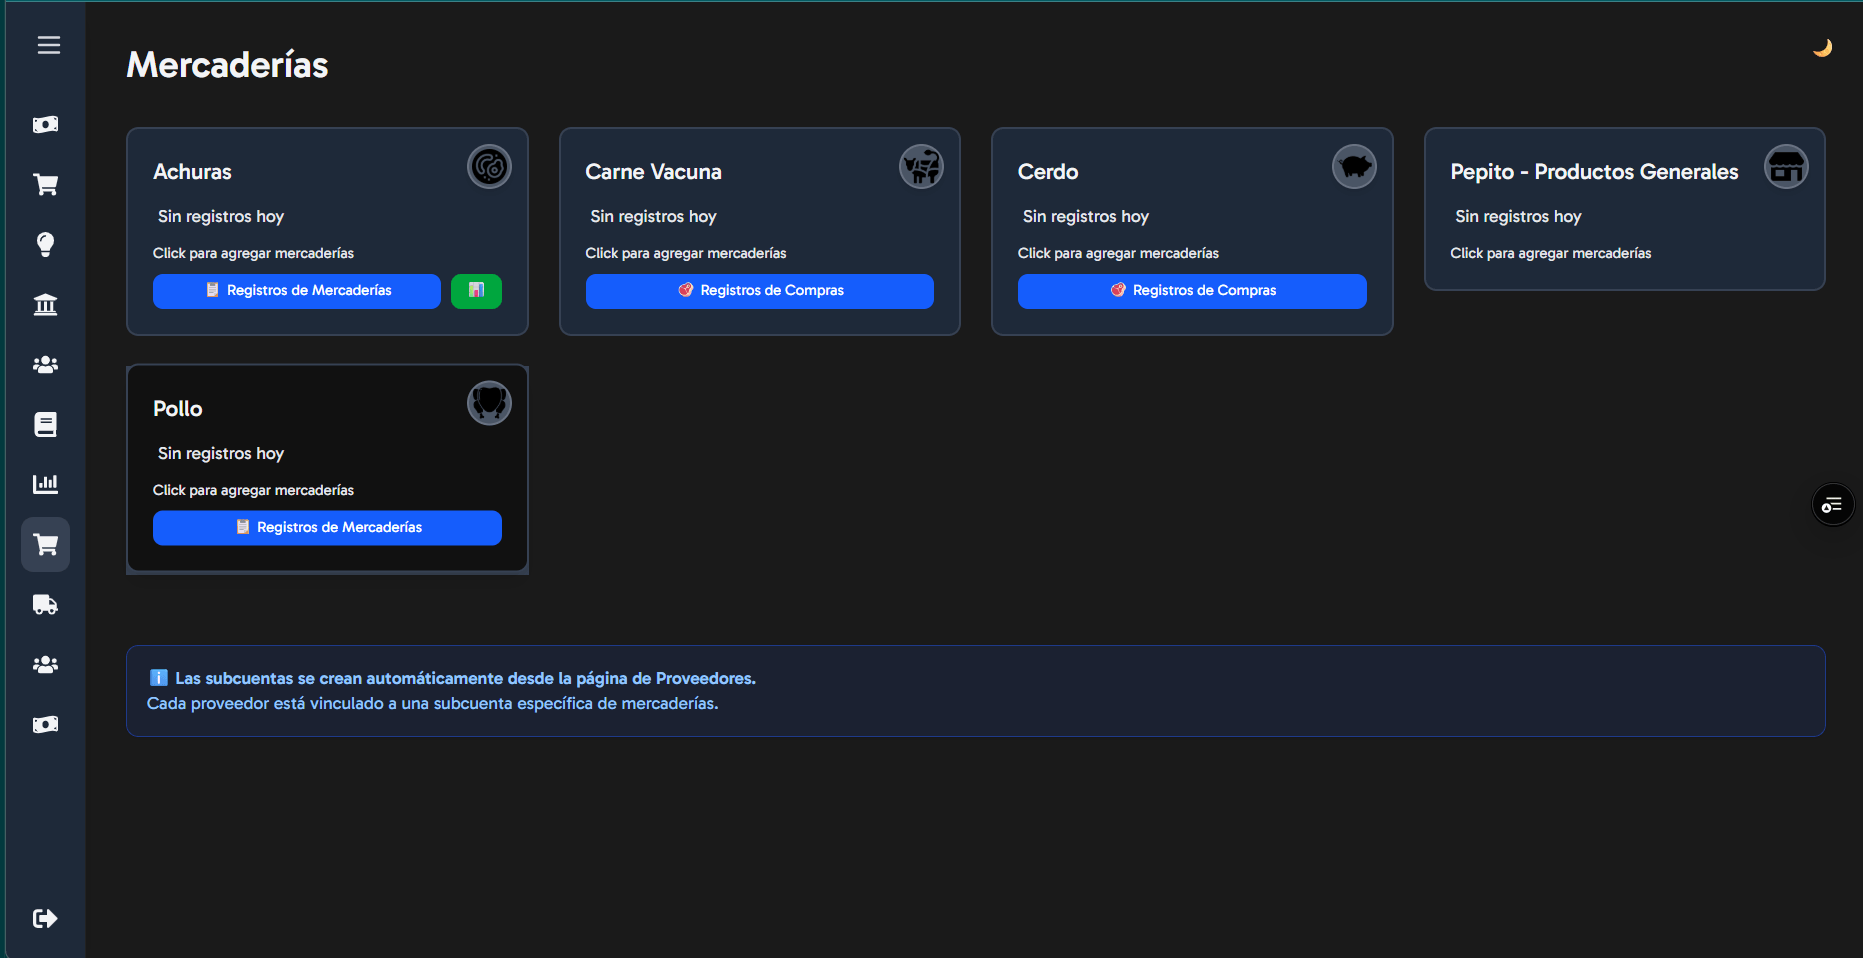Click 'Click para agregar mercaderías' in Pepito card
The height and width of the screenshot is (958, 1863).
click(1551, 254)
